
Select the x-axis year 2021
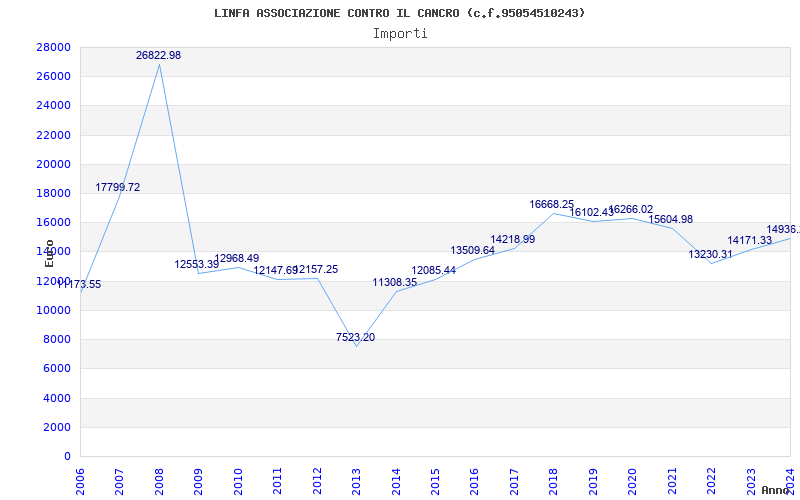(672, 482)
